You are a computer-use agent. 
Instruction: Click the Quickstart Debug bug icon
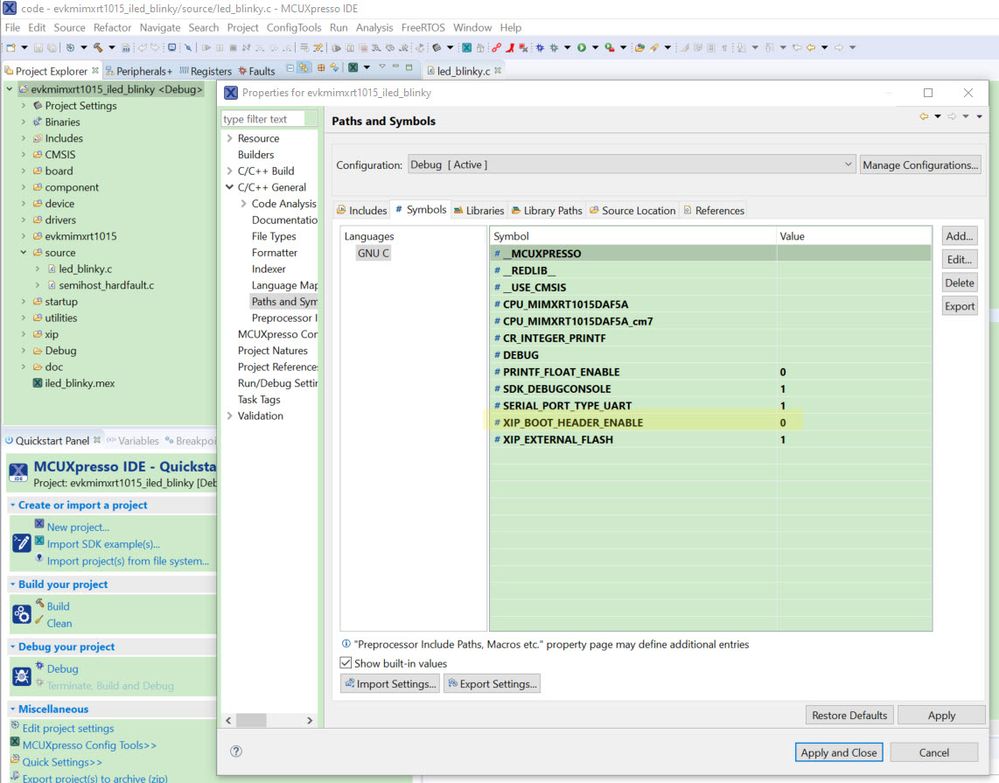[22, 676]
